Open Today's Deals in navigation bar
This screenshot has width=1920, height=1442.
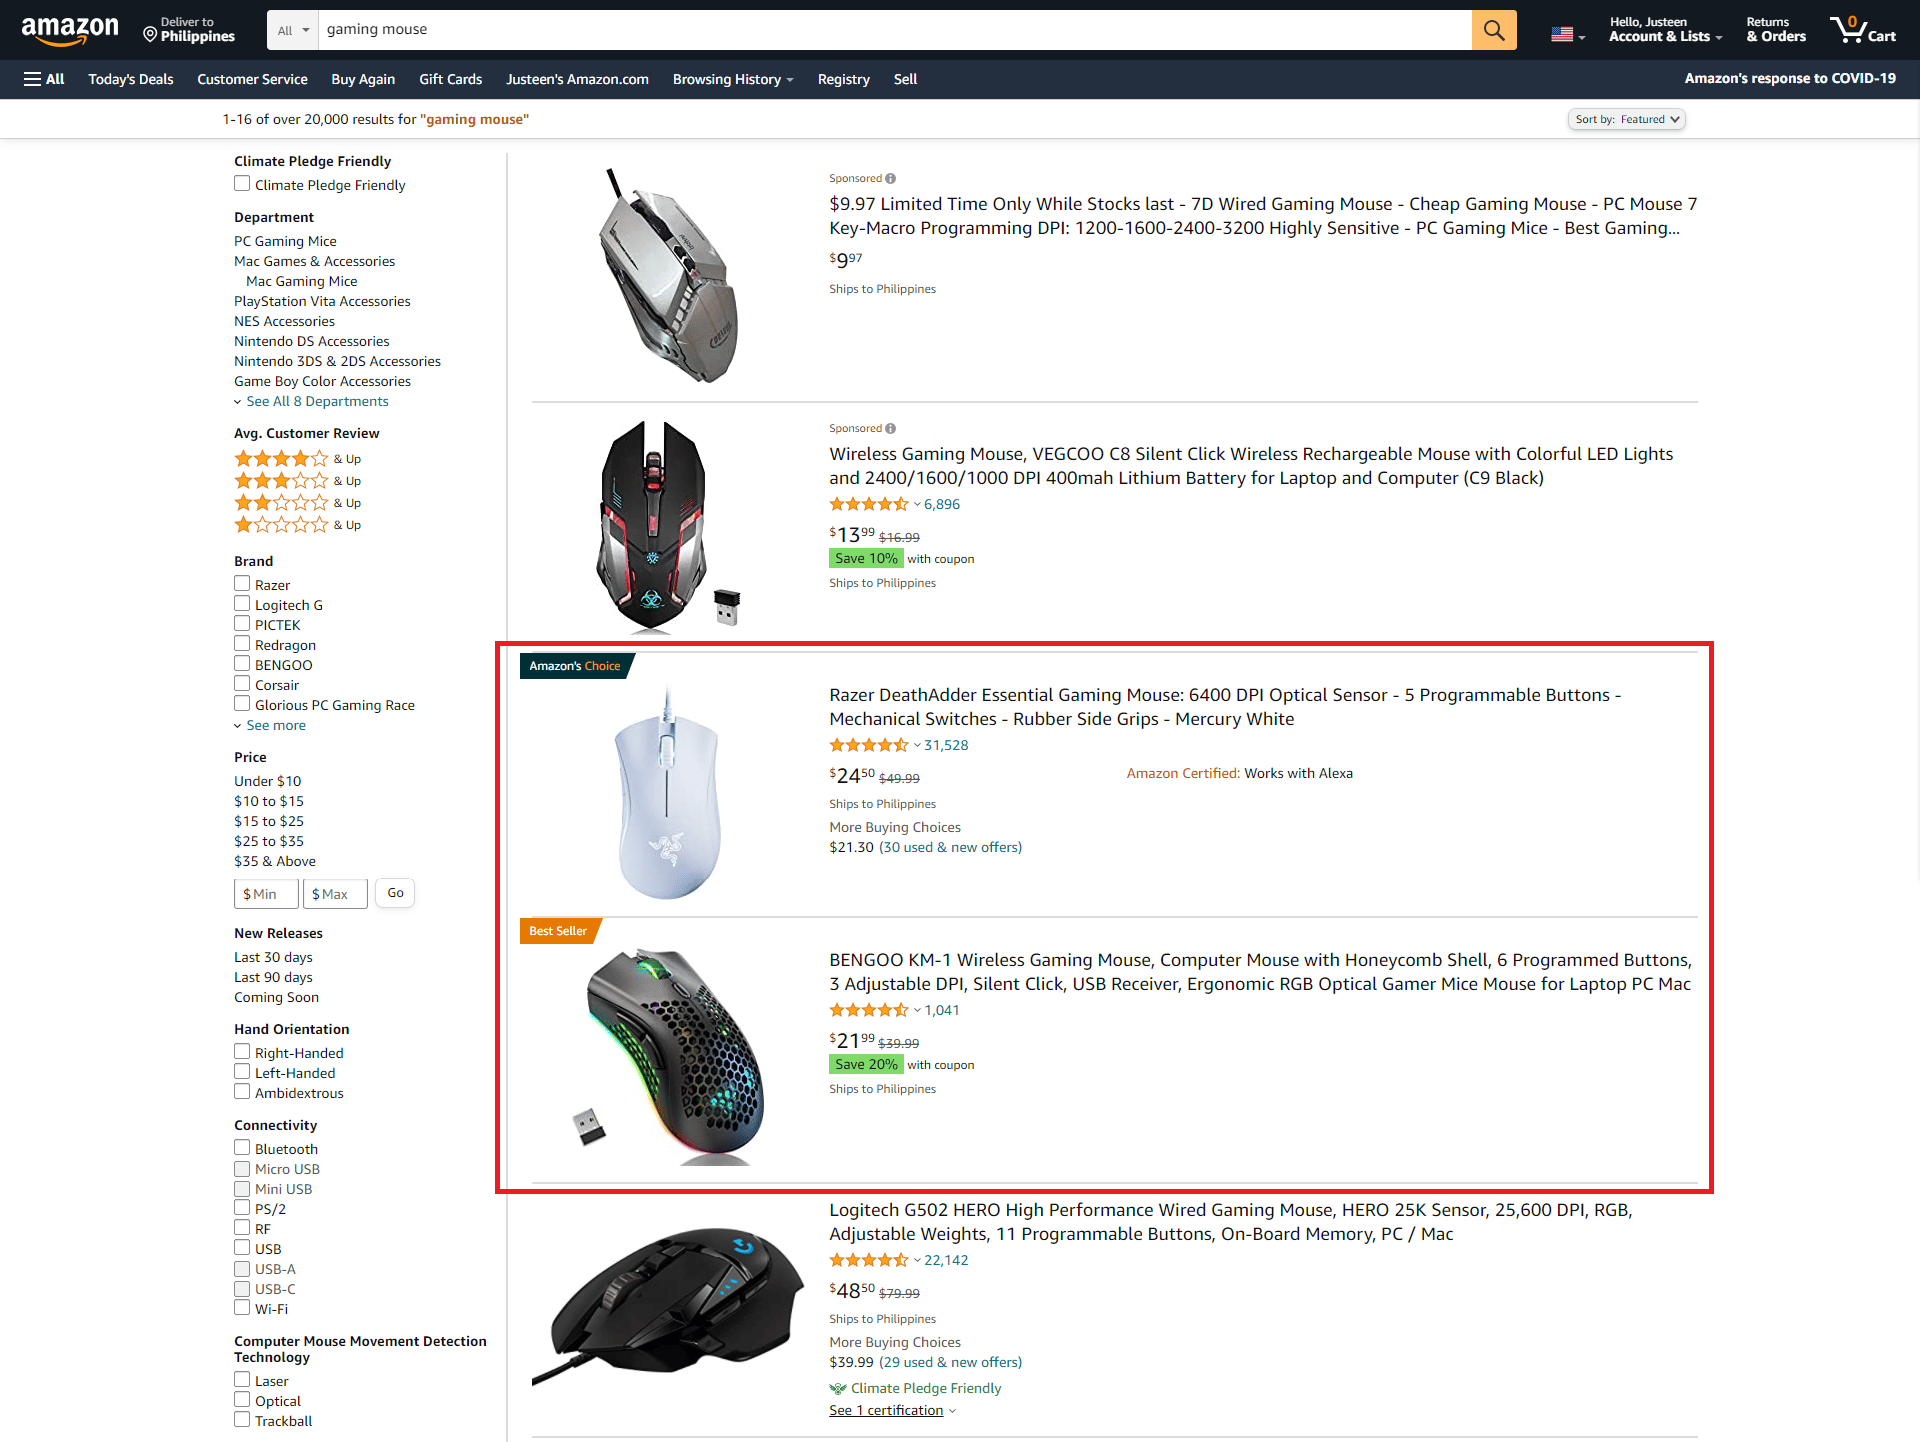[x=131, y=79]
